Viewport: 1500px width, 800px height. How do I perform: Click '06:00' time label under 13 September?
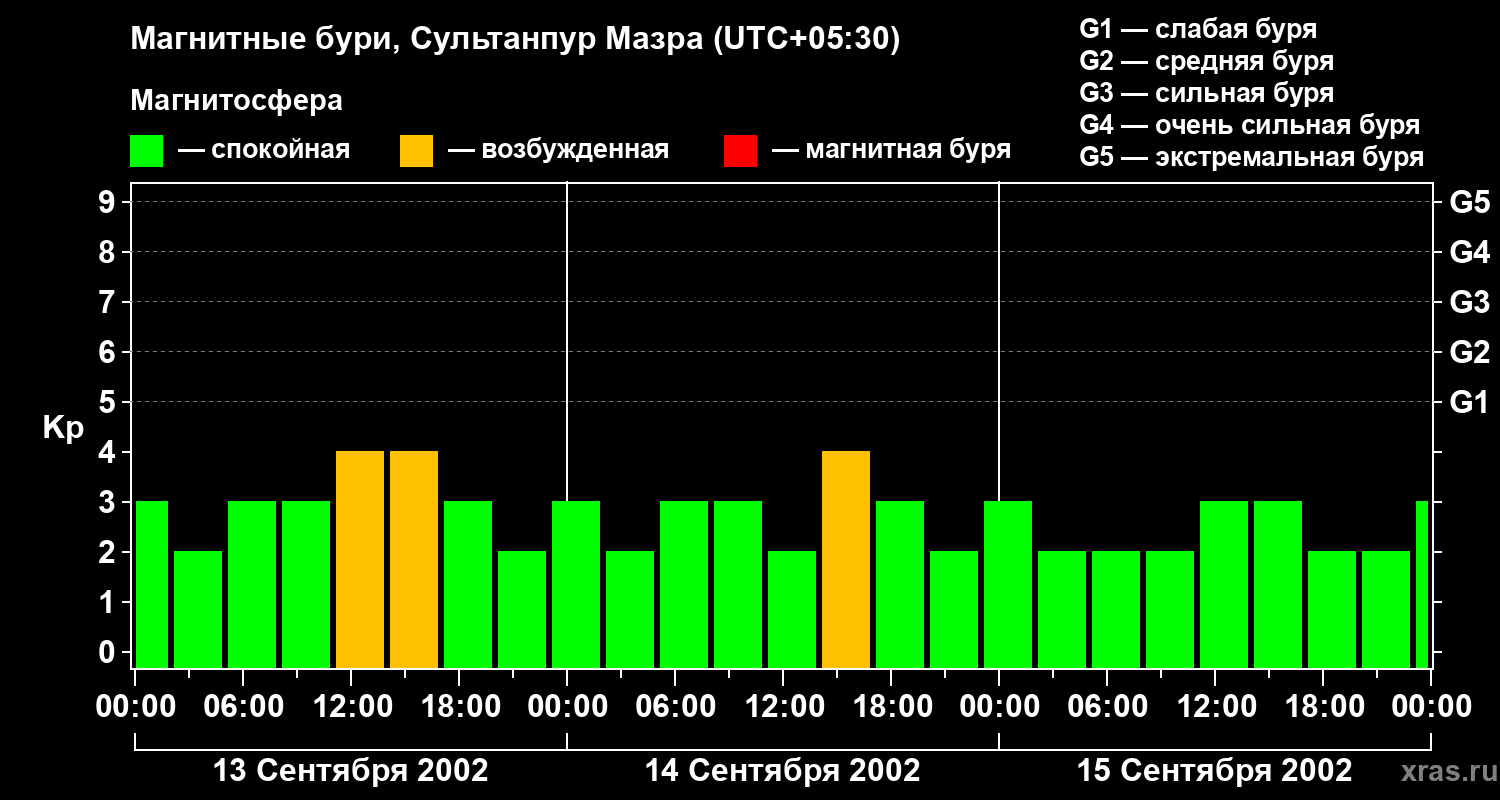(243, 707)
